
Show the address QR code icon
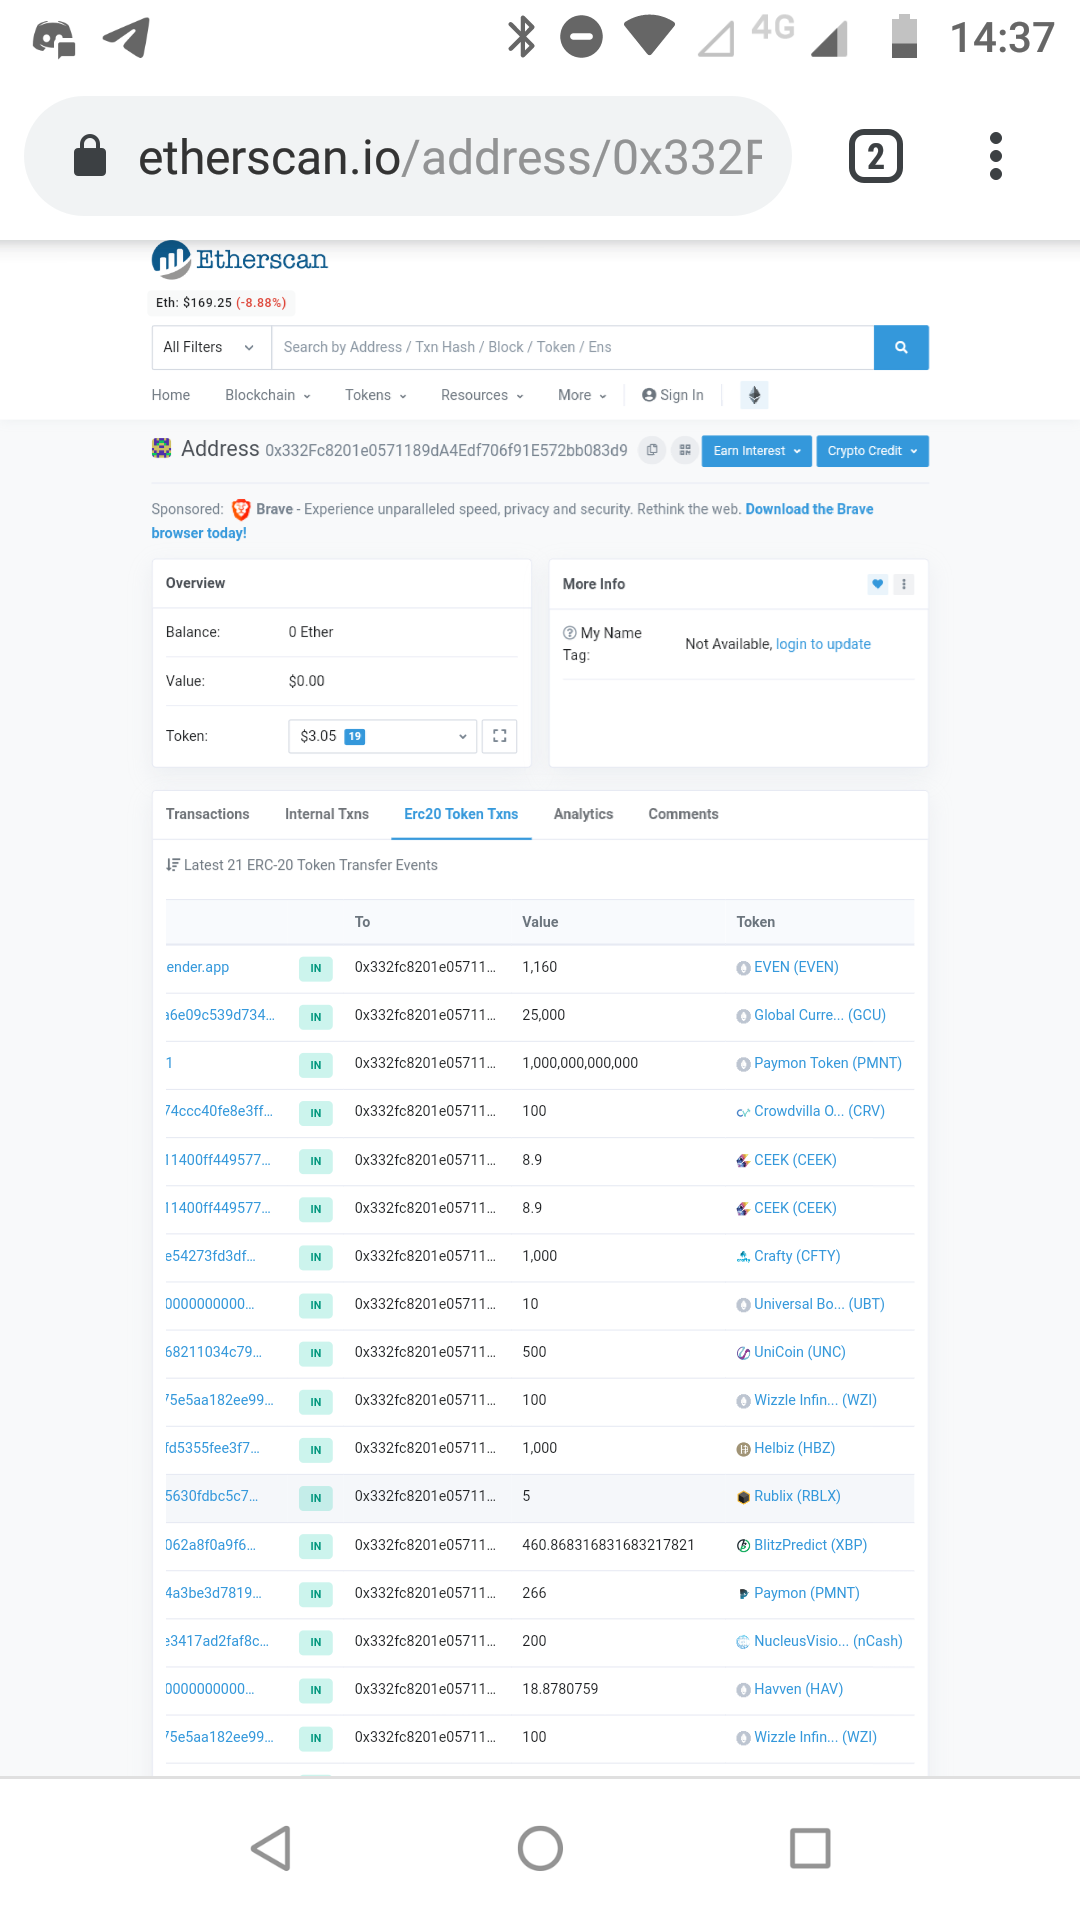click(685, 450)
